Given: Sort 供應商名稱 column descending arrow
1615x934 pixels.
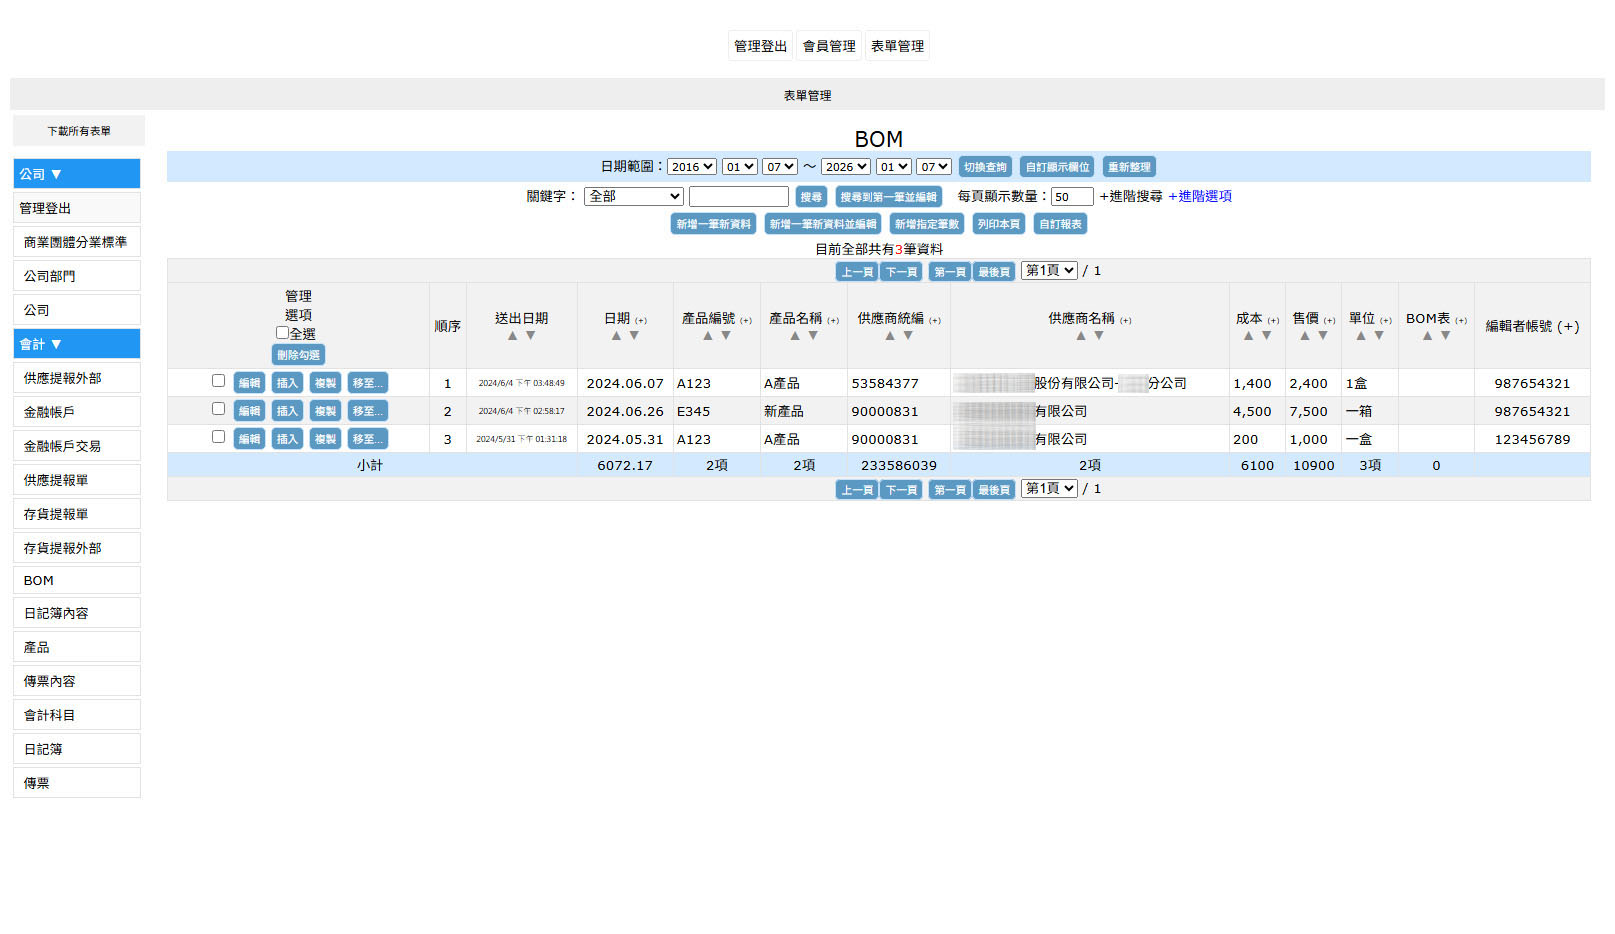Looking at the screenshot, I should coord(1099,336).
